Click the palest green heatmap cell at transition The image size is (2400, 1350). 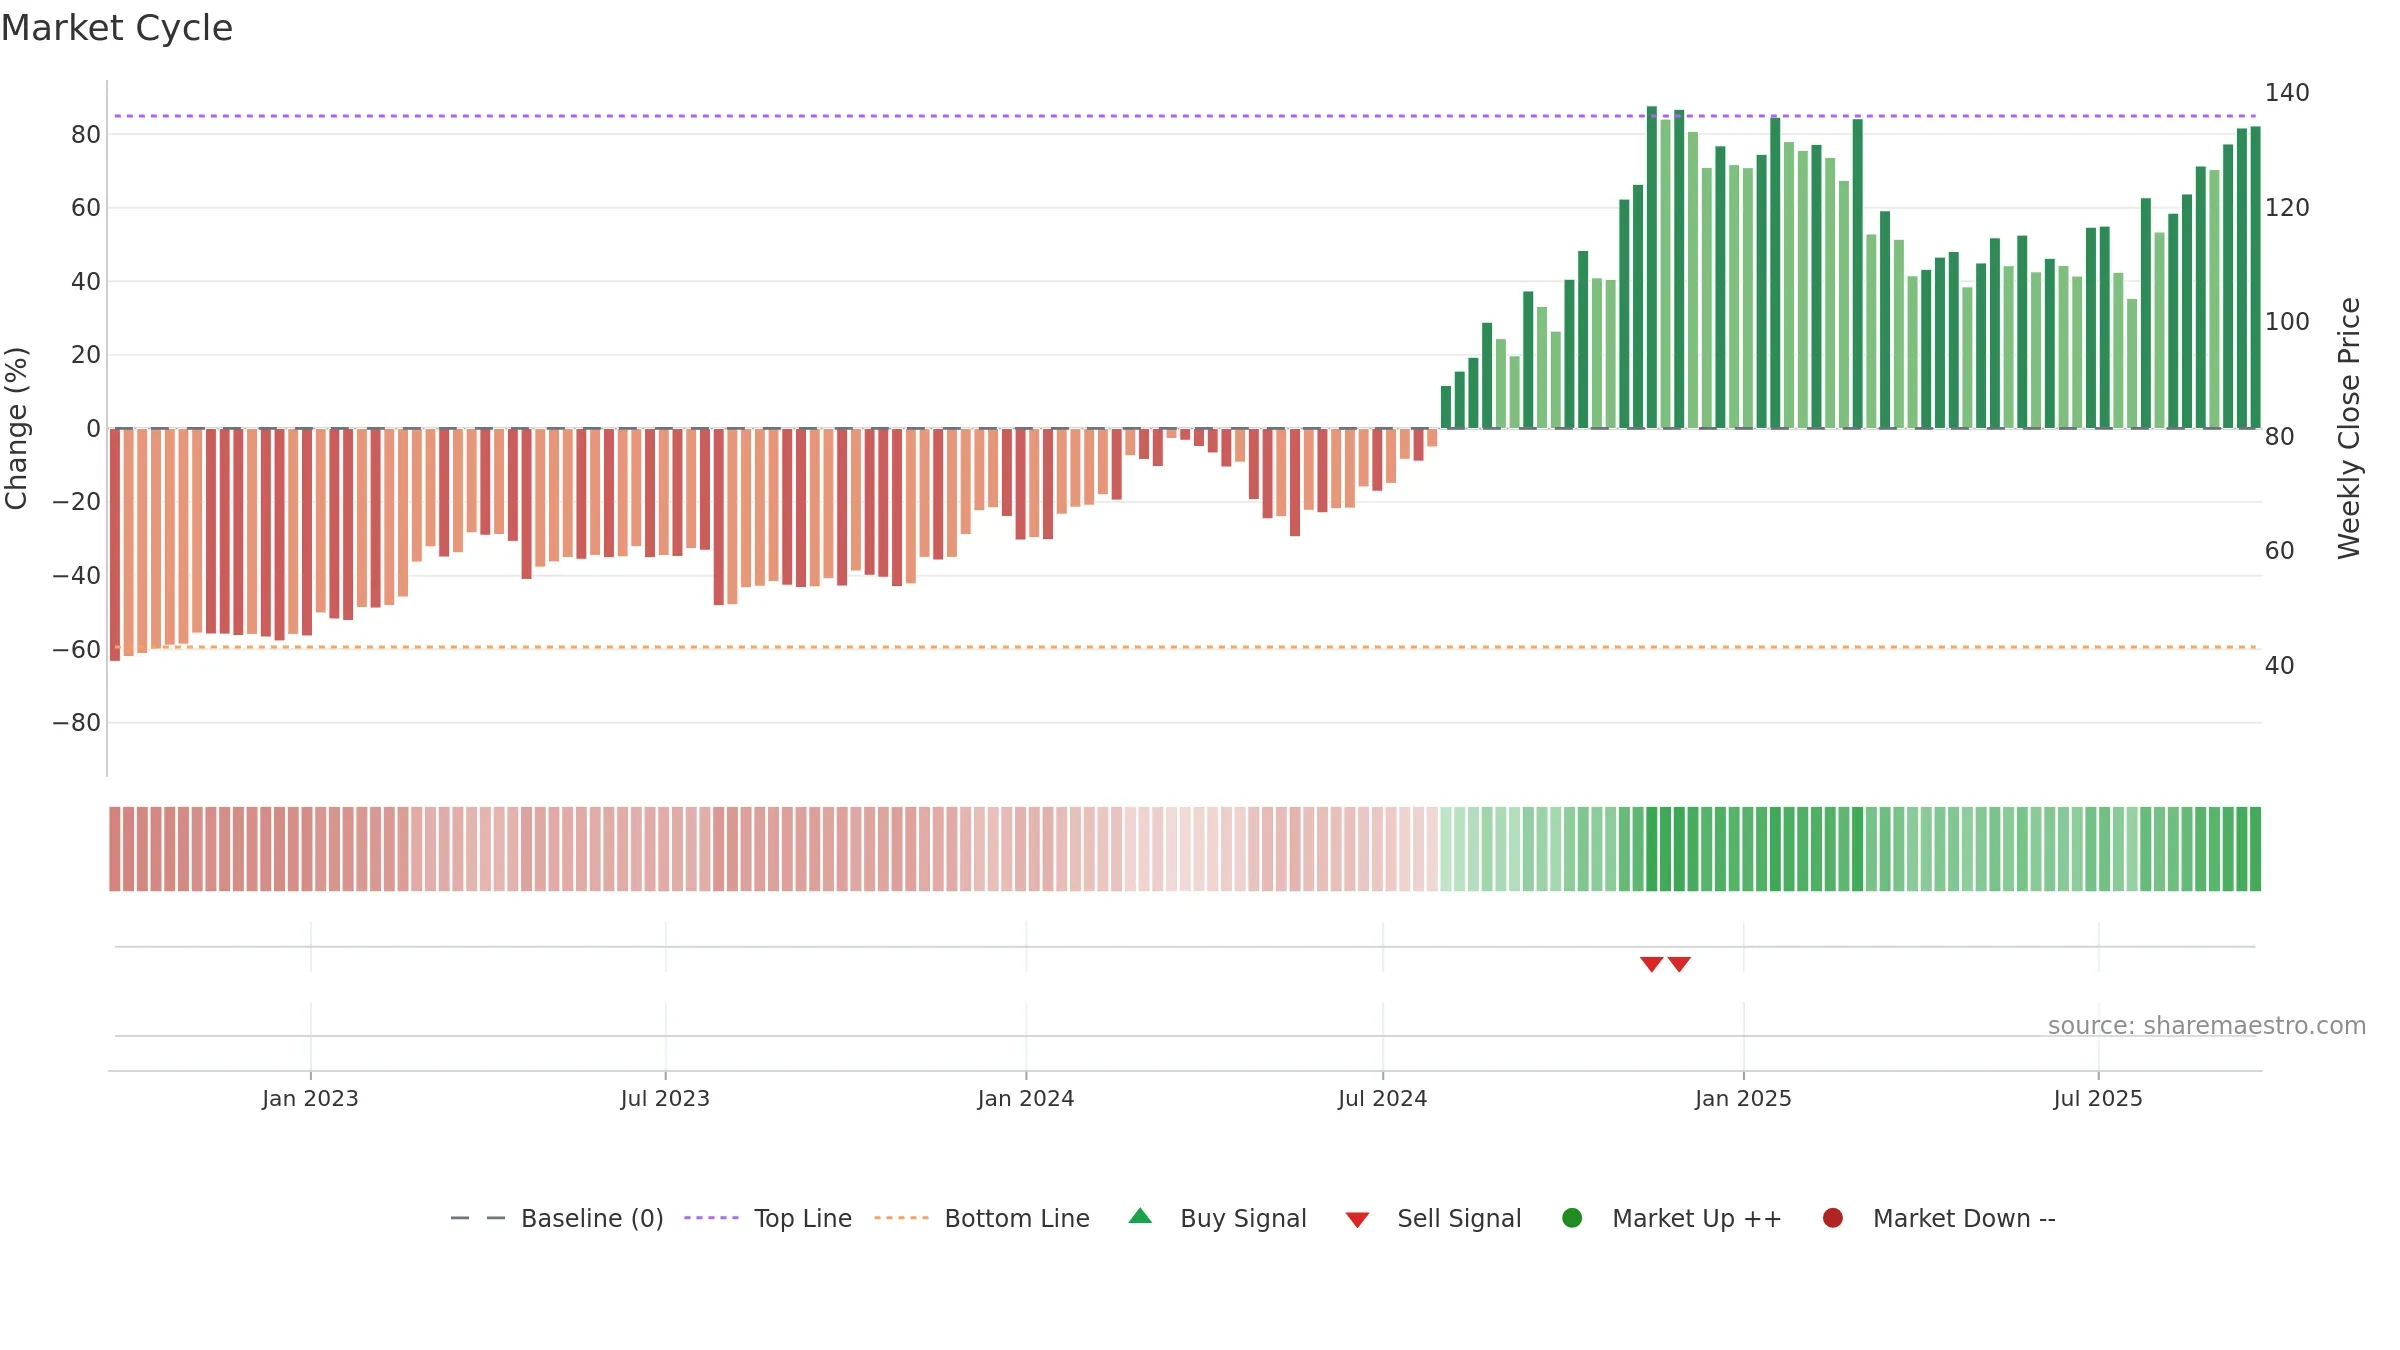(1446, 849)
